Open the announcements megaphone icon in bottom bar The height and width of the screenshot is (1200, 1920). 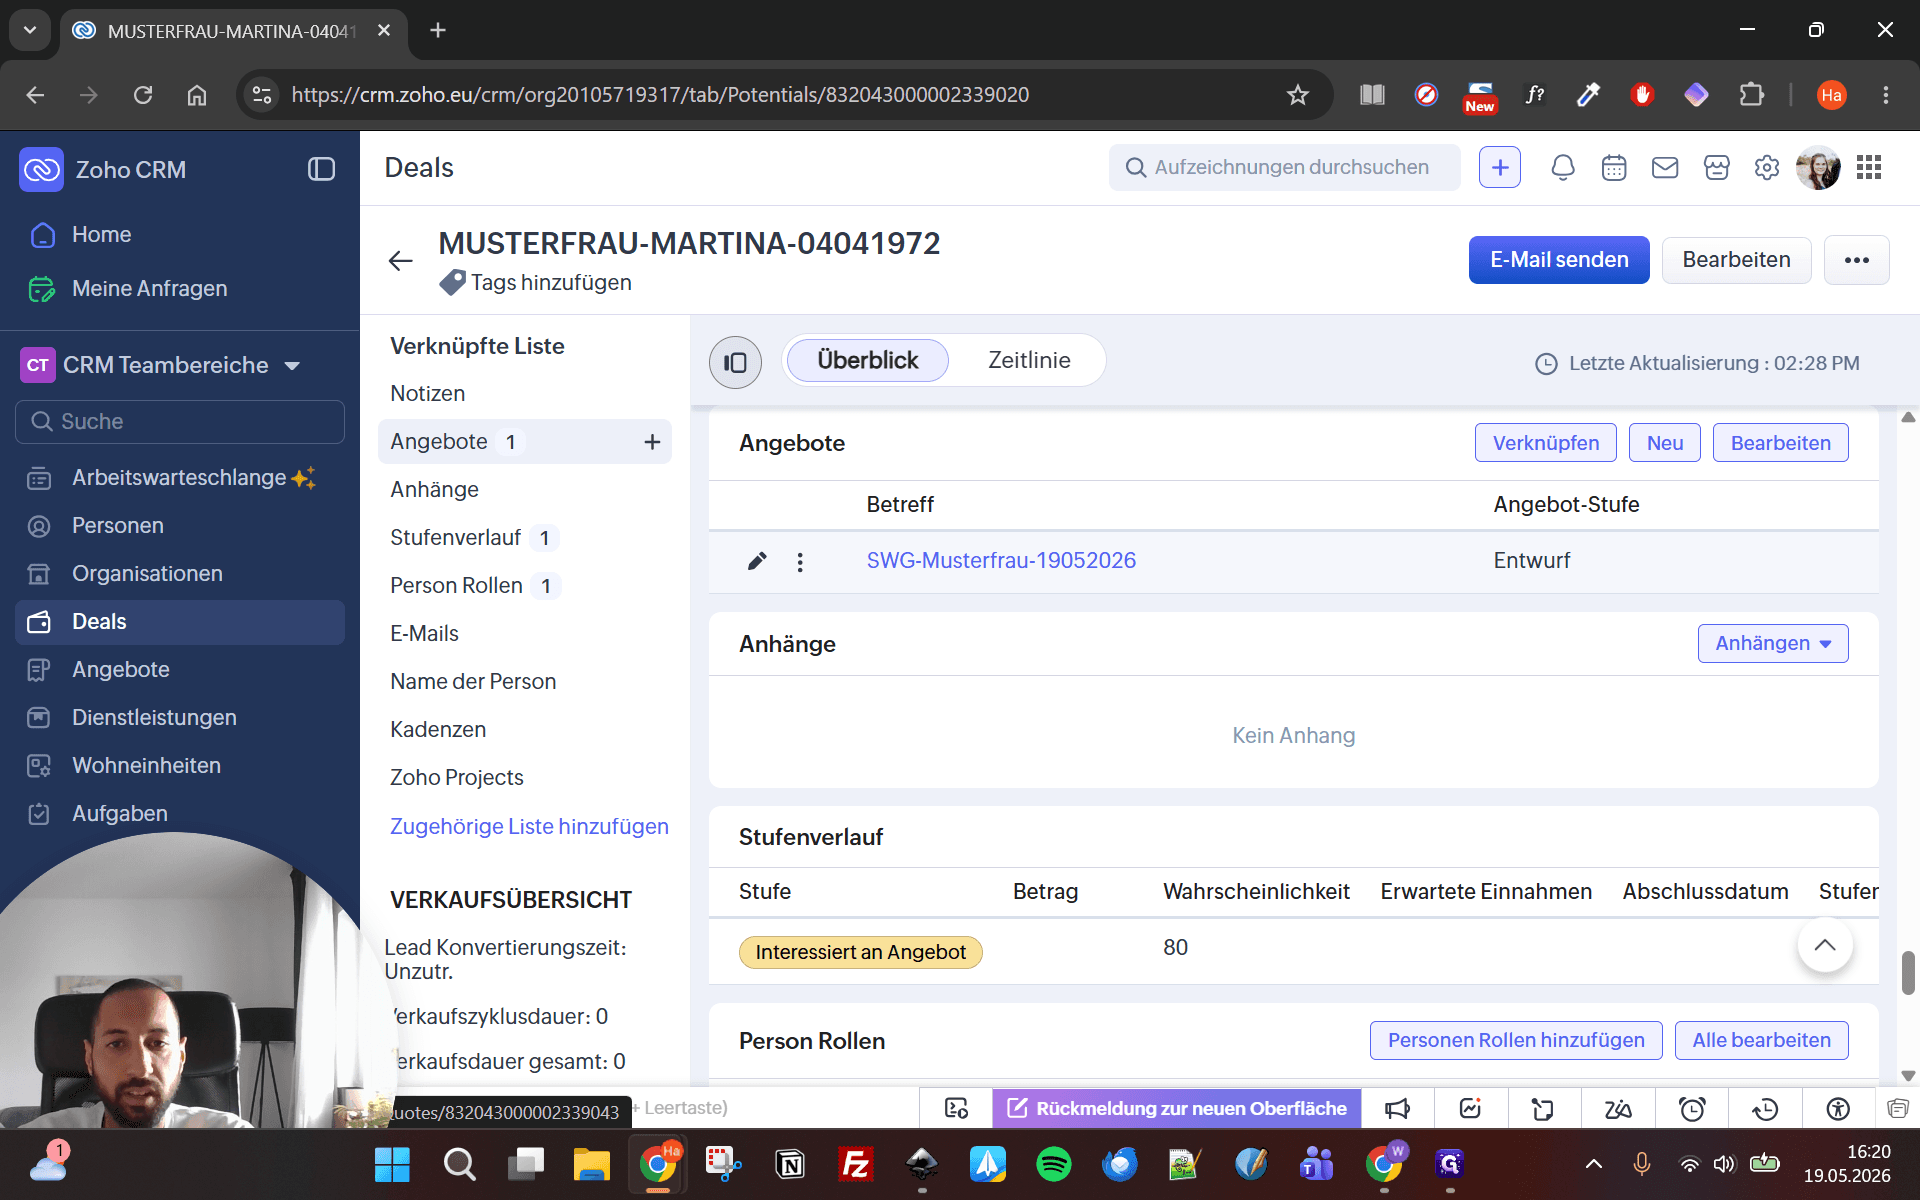(1397, 1108)
